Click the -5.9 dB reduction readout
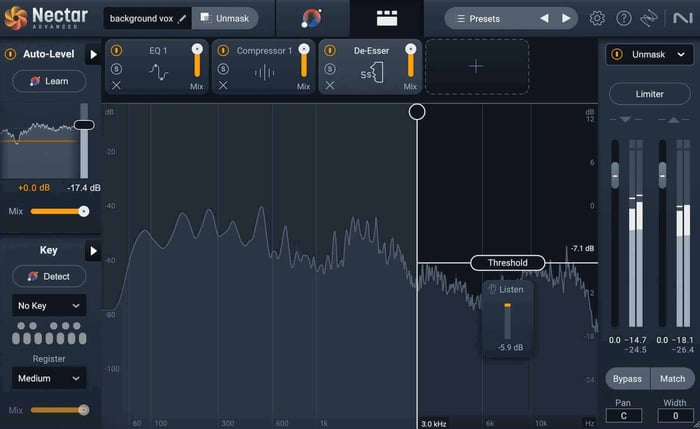 coord(510,347)
